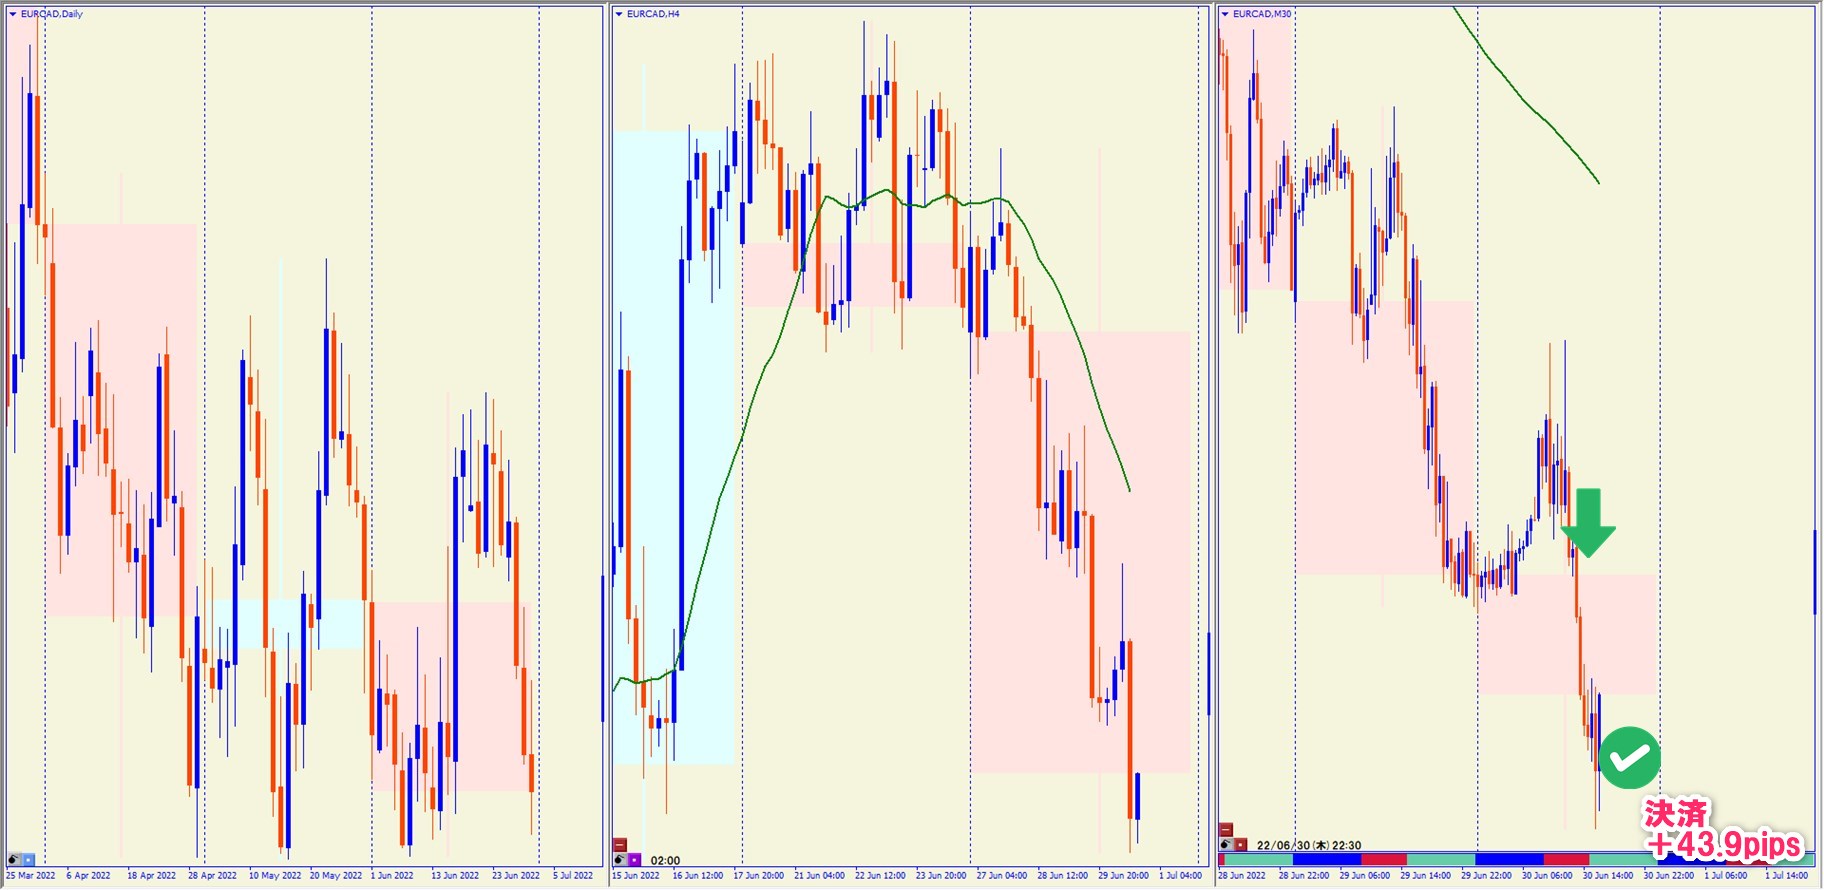Click the bomb icon in the M30 chart
The width and height of the screenshot is (1824, 890).
click(1226, 845)
